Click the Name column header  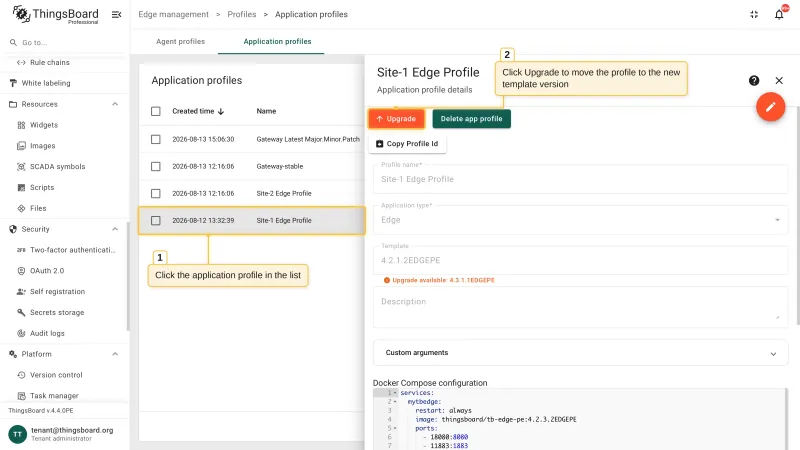click(x=266, y=111)
